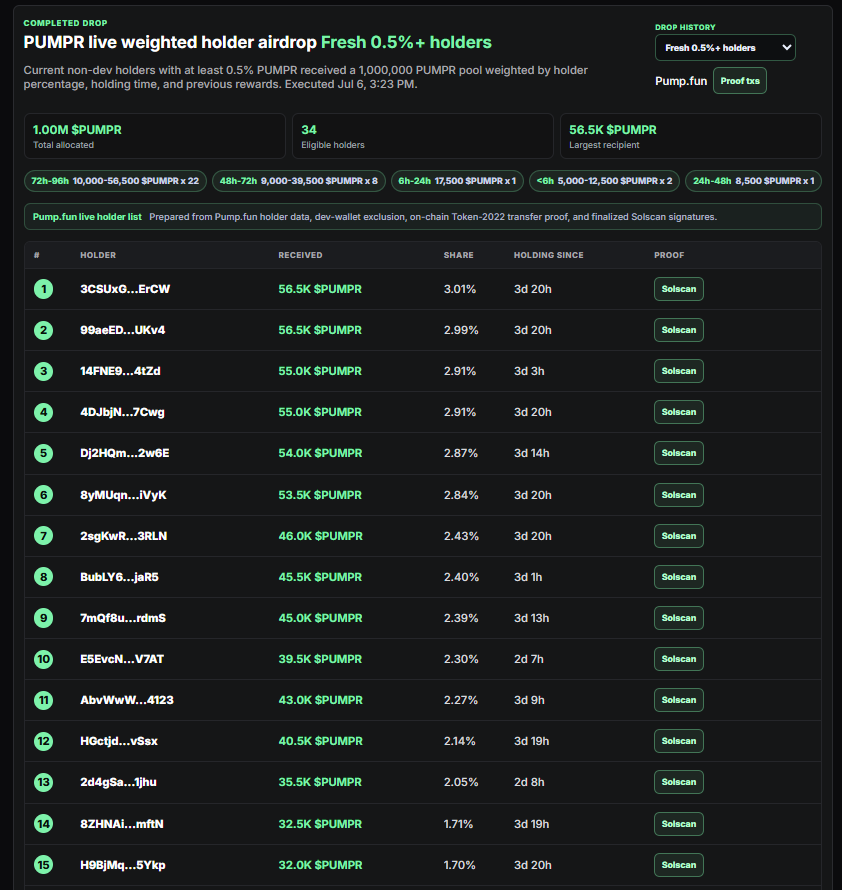Click holder address 3CSUxG...ErCW
This screenshot has width=842, height=890.
tap(125, 289)
